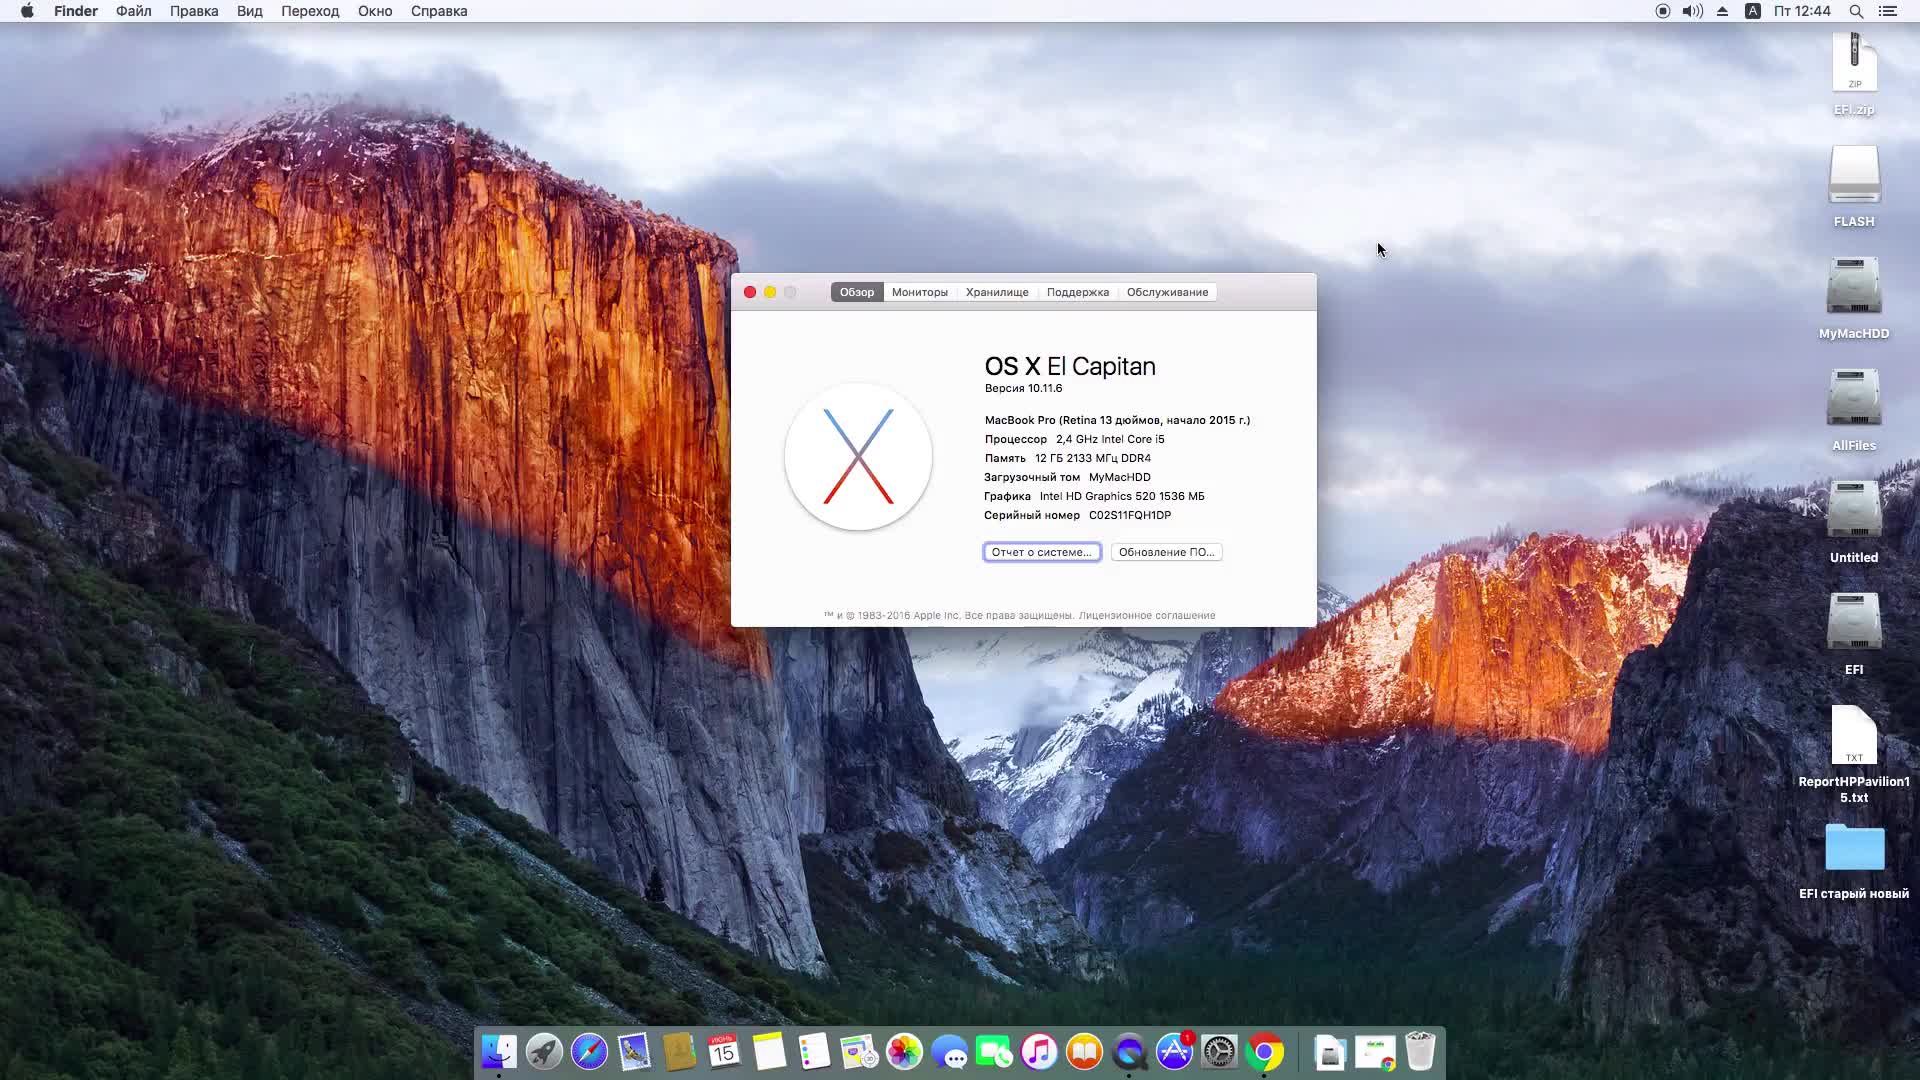Open the Apple menu
The width and height of the screenshot is (1920, 1080).
click(x=27, y=11)
